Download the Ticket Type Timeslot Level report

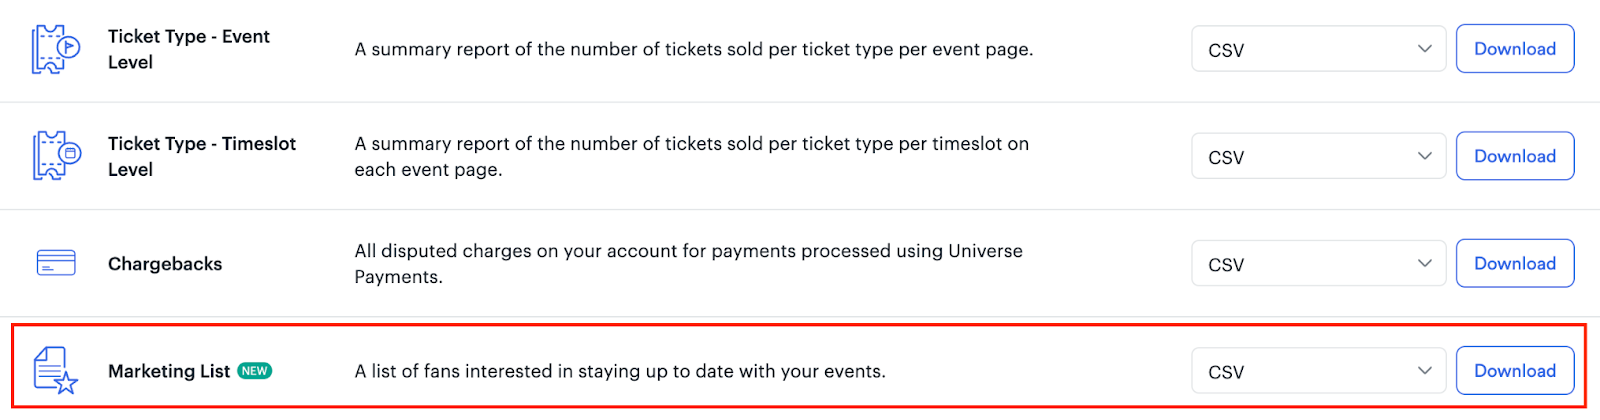coord(1515,156)
